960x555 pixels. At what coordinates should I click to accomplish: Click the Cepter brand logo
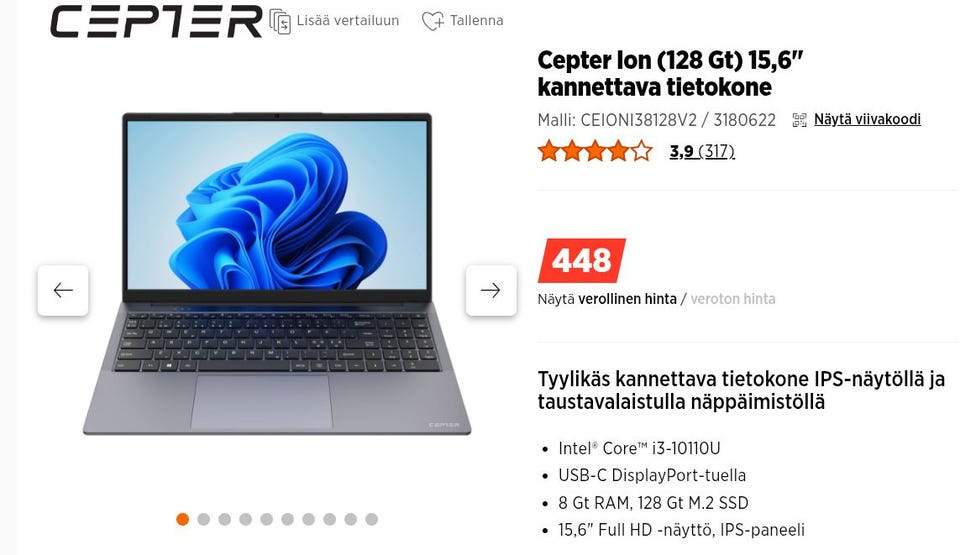point(156,21)
